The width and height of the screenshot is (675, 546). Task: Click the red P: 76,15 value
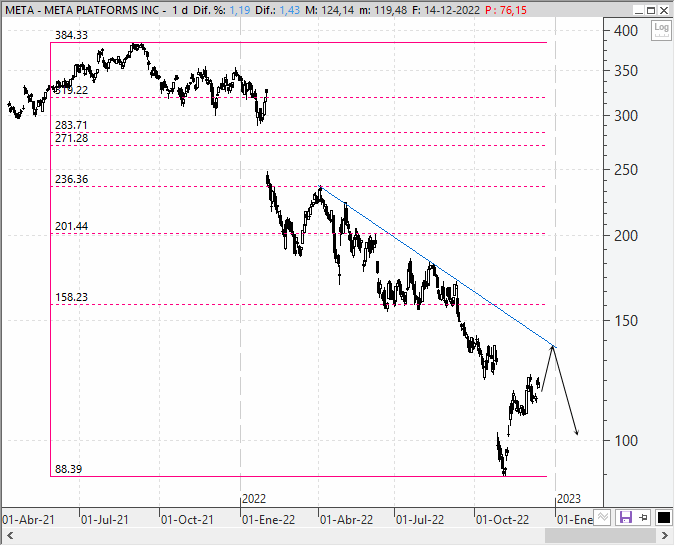[506, 10]
